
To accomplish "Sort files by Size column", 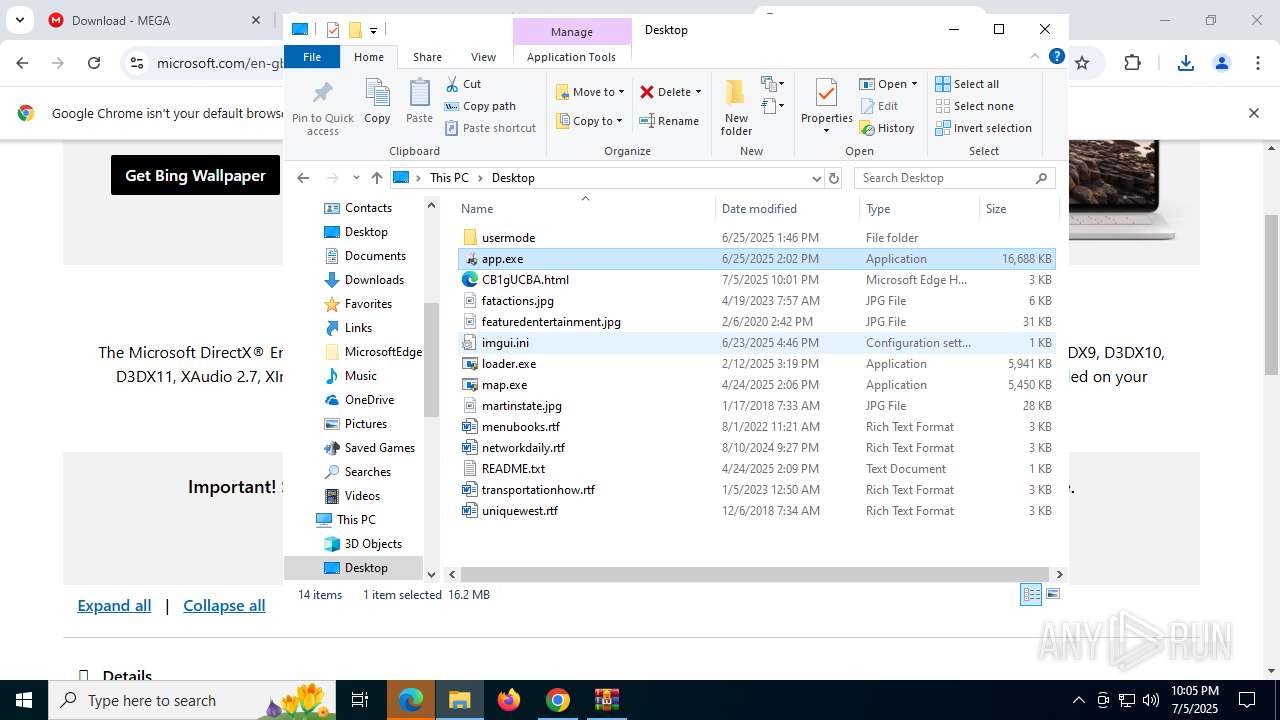I will tap(1018, 209).
